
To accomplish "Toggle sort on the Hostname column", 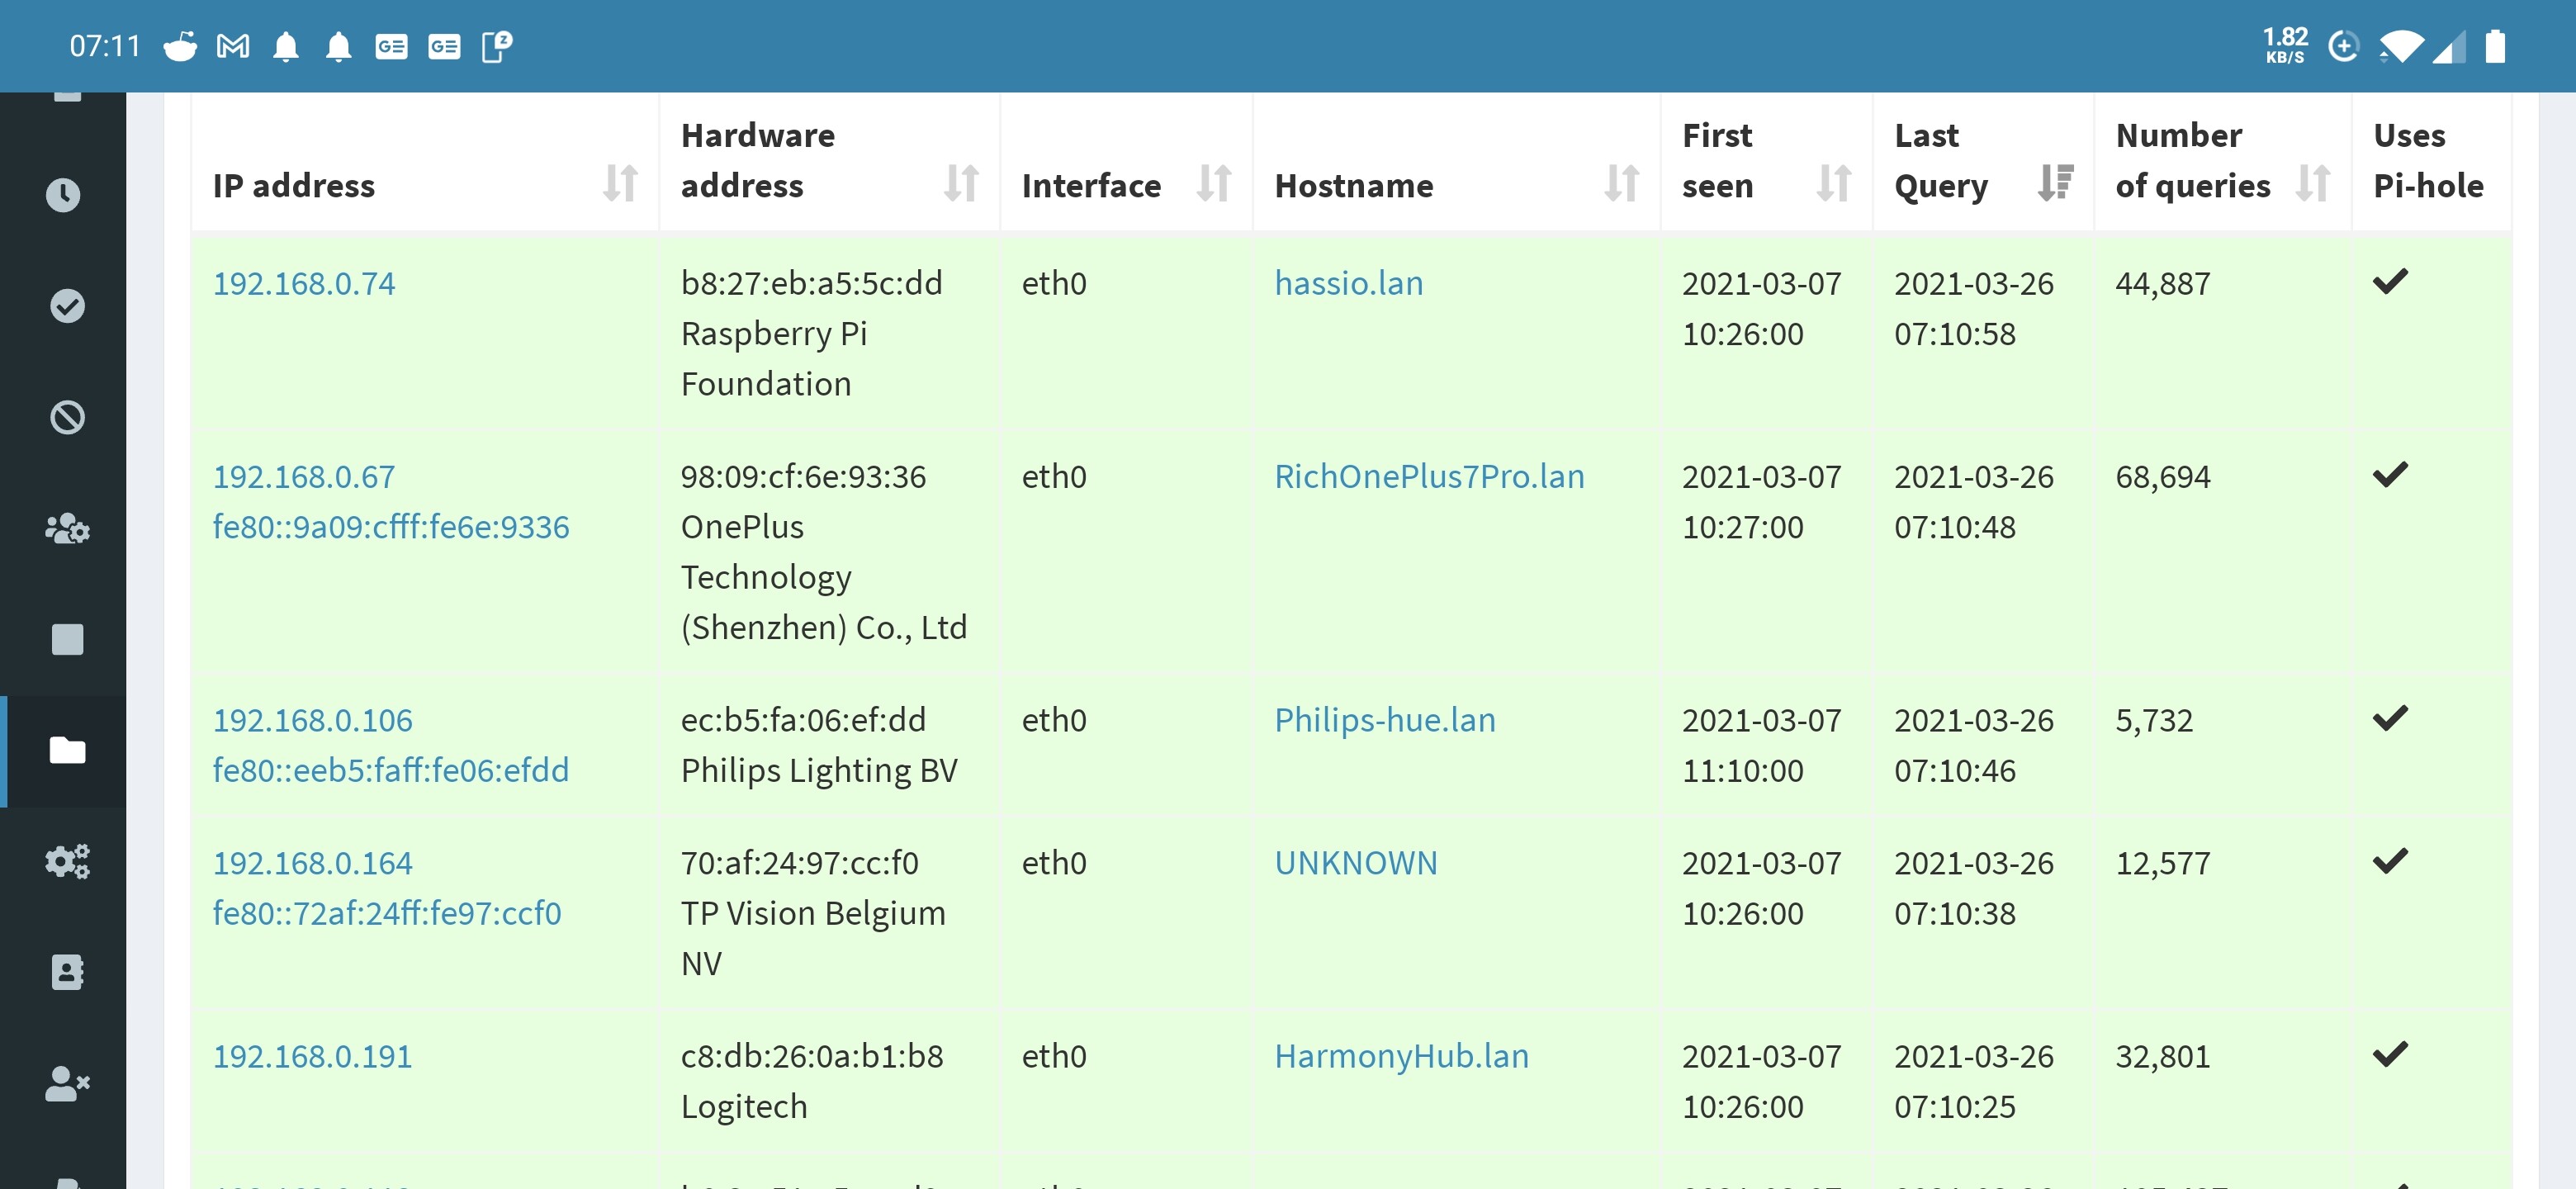I will [1622, 184].
